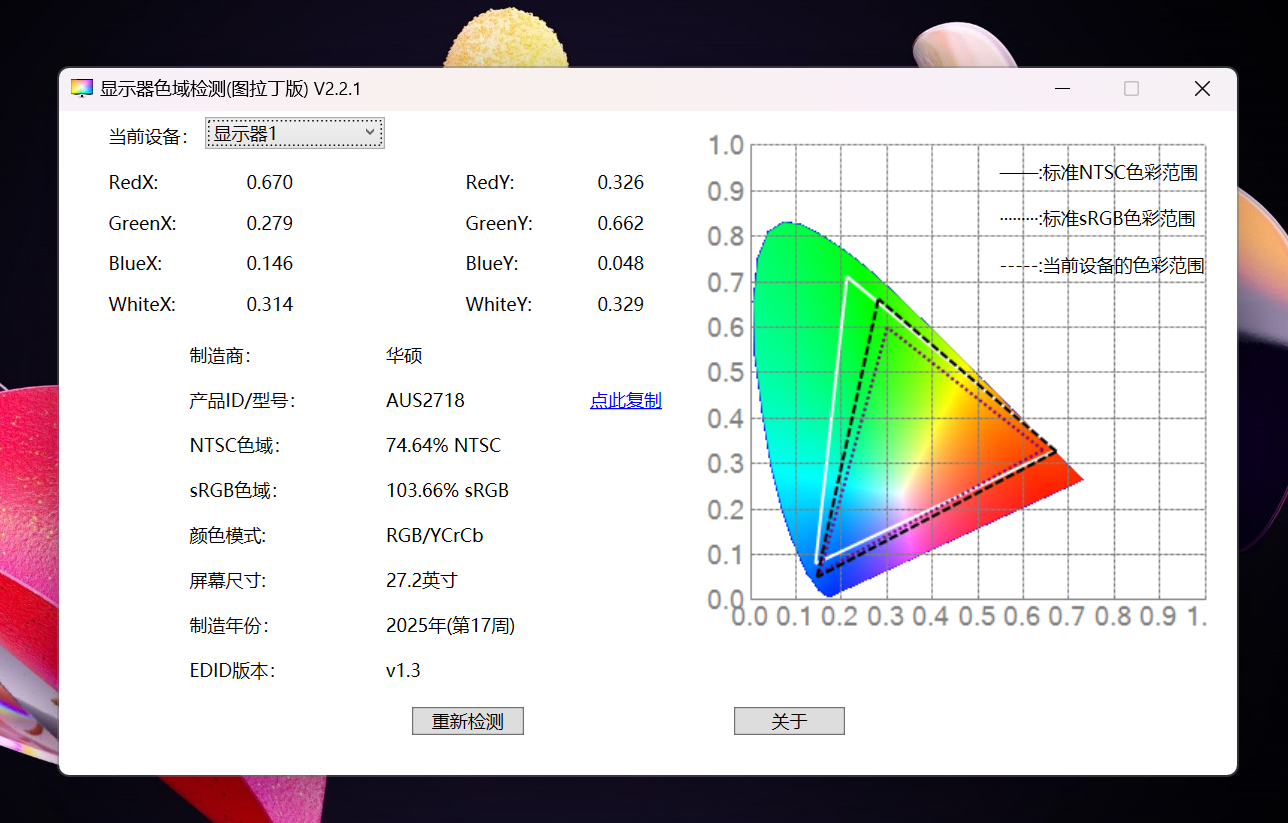Viewport: 1288px width, 823px height.
Task: Click the 制造商 label
Action: point(219,356)
